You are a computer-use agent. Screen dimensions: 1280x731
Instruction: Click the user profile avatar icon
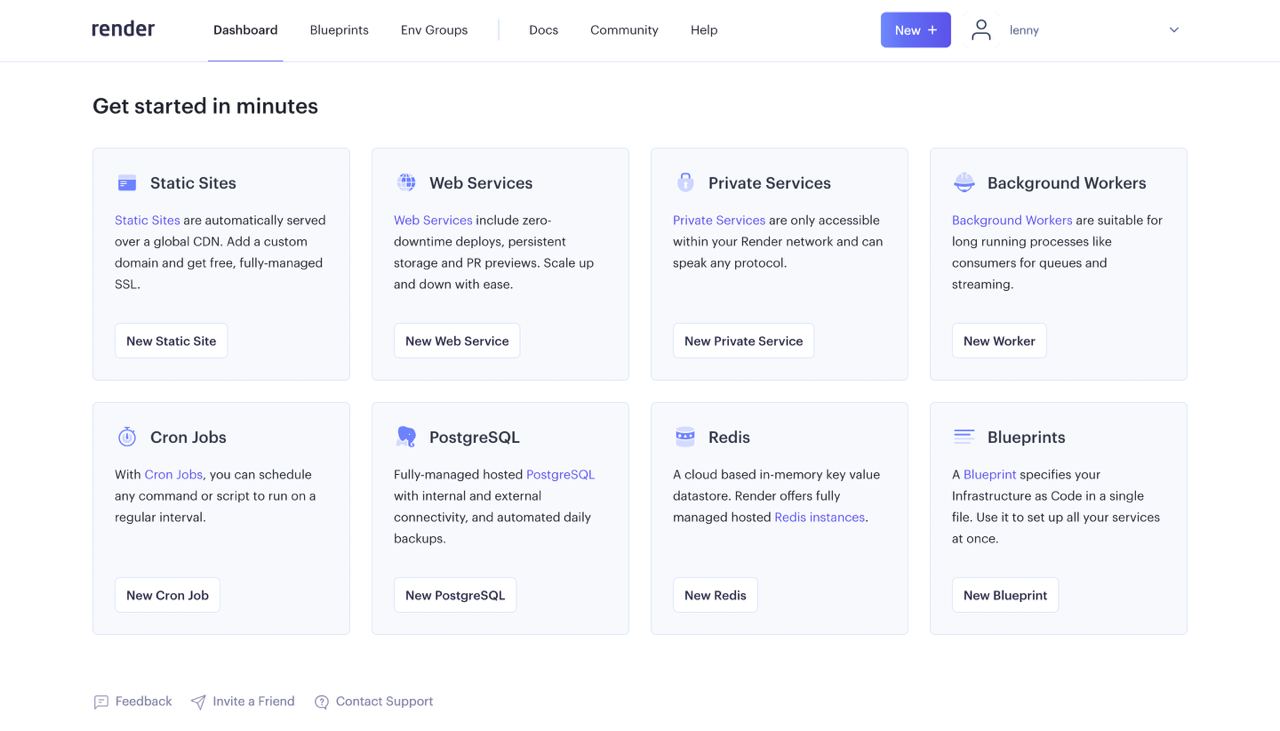981,30
